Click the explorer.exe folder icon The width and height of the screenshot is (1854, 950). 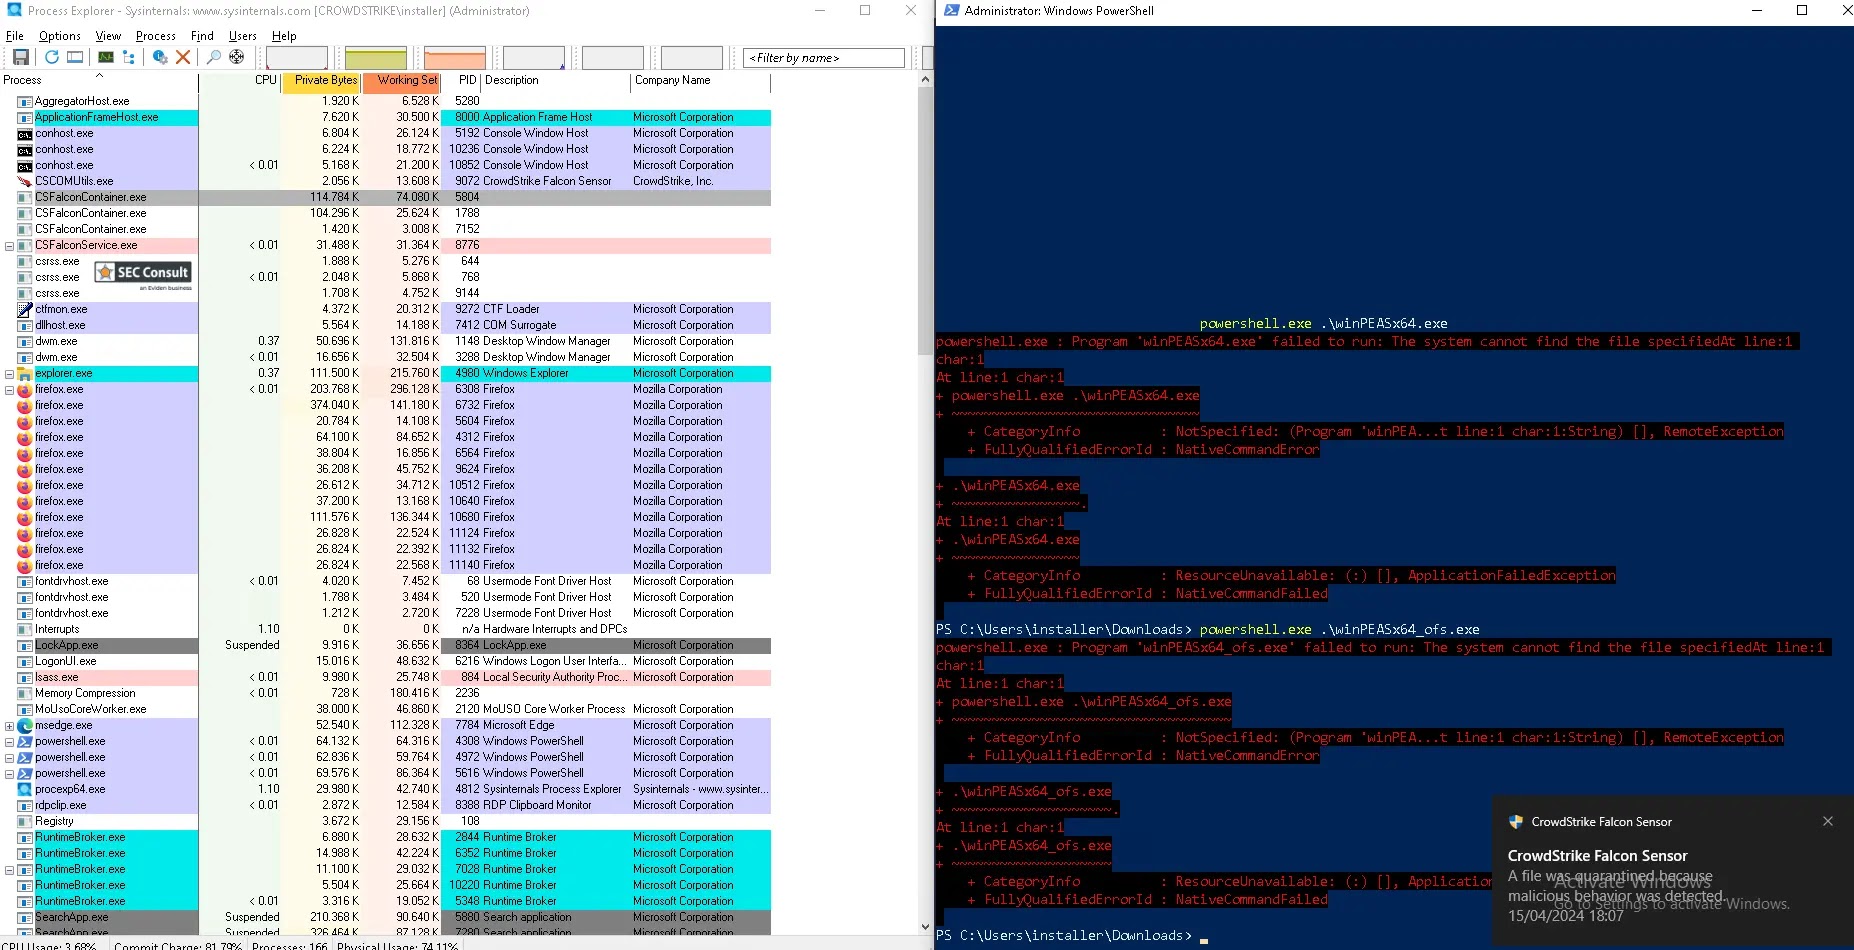tap(25, 373)
